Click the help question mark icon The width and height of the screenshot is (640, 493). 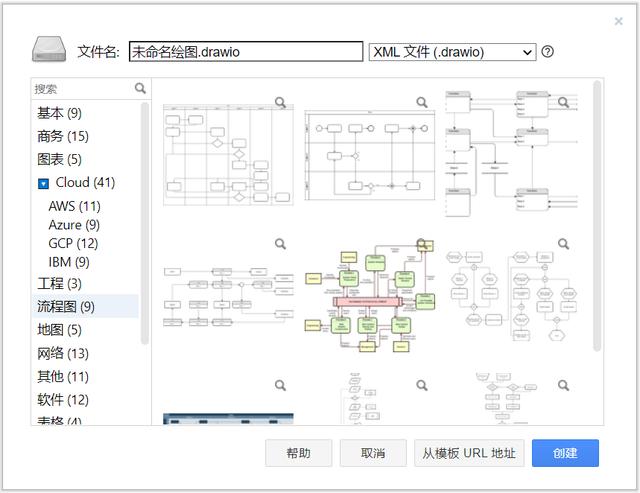point(548,52)
